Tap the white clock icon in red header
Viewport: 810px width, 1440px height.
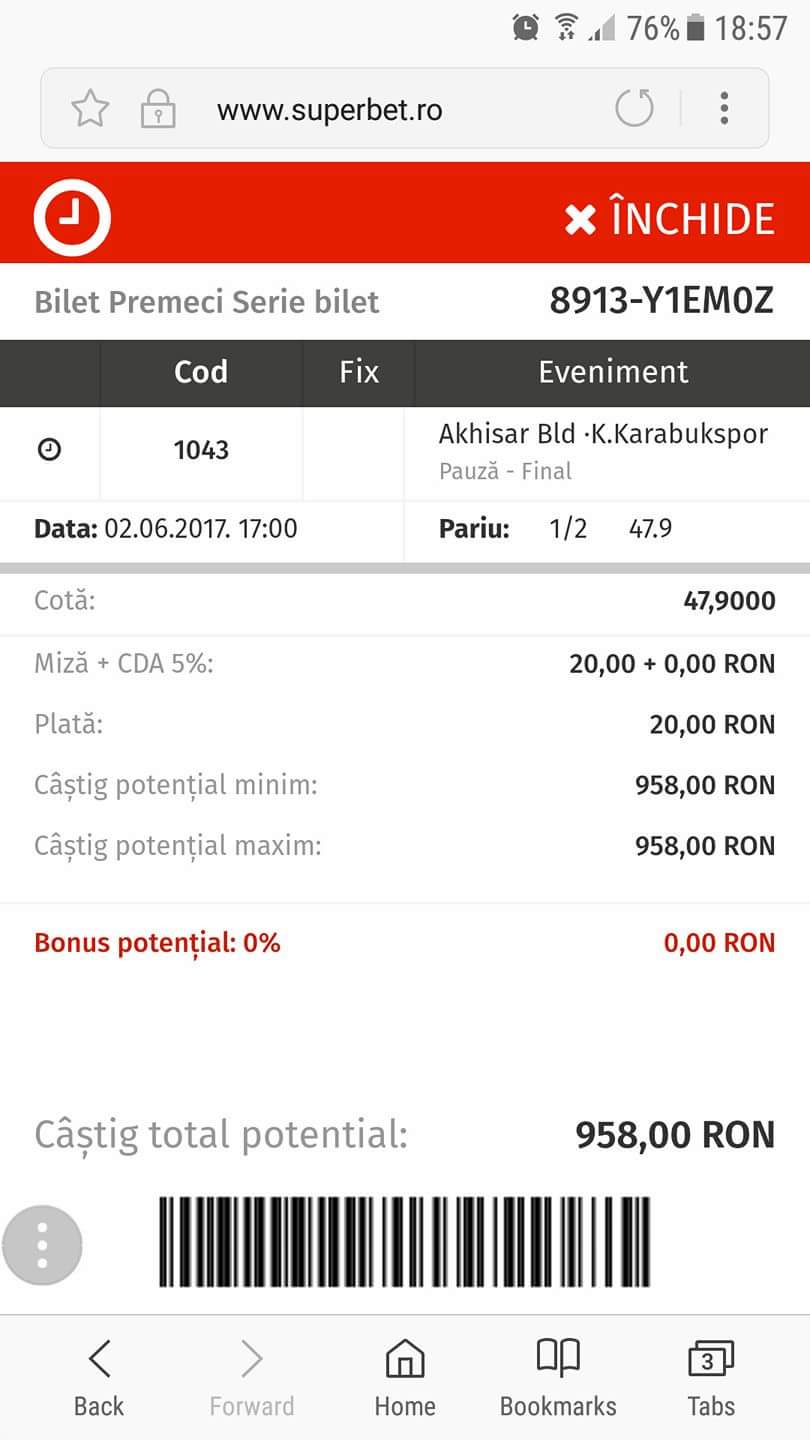pos(72,218)
